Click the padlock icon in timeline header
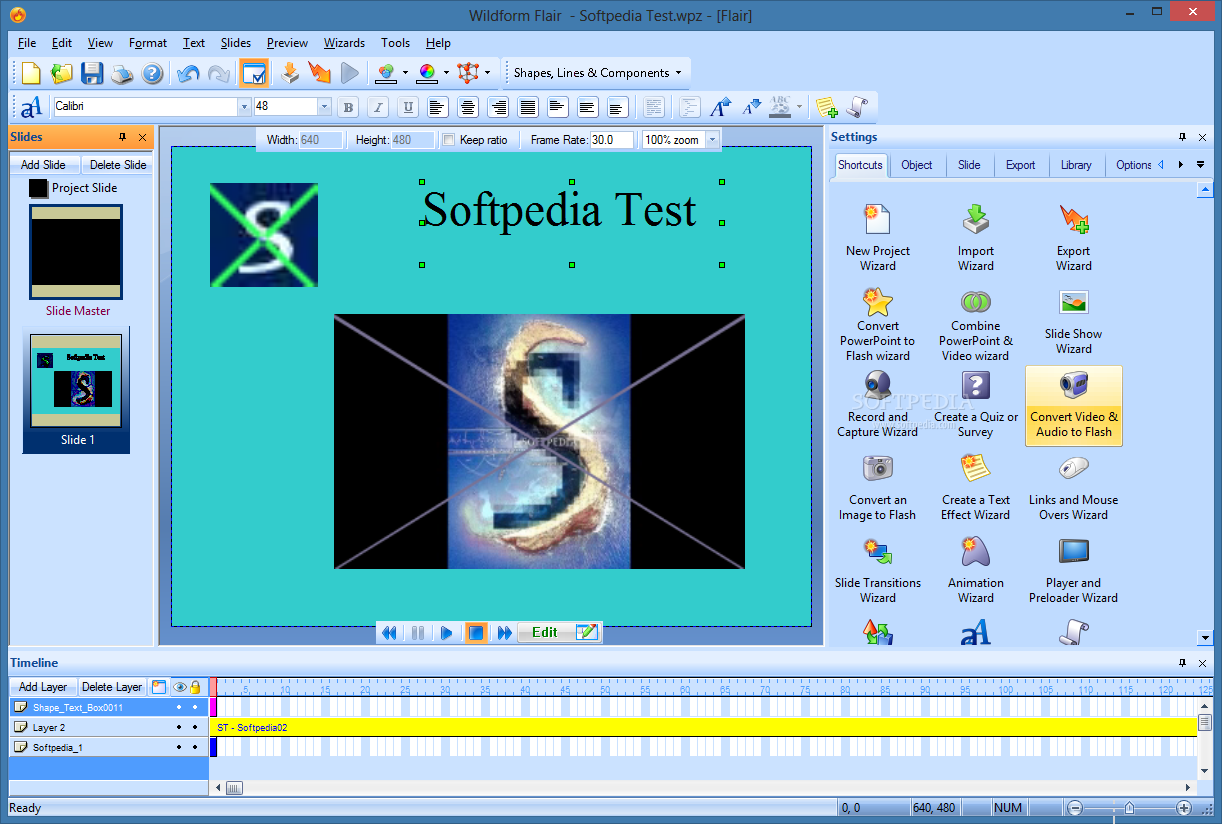 (195, 687)
